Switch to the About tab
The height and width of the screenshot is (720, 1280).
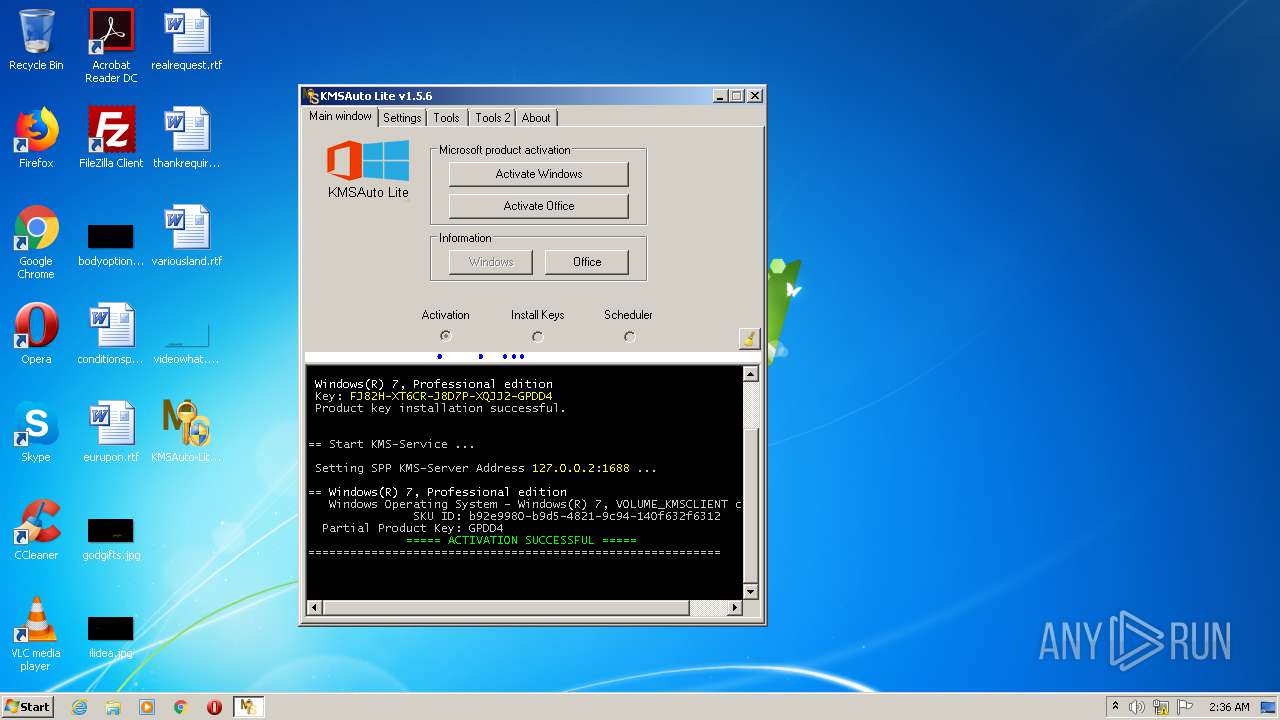pyautogui.click(x=536, y=118)
